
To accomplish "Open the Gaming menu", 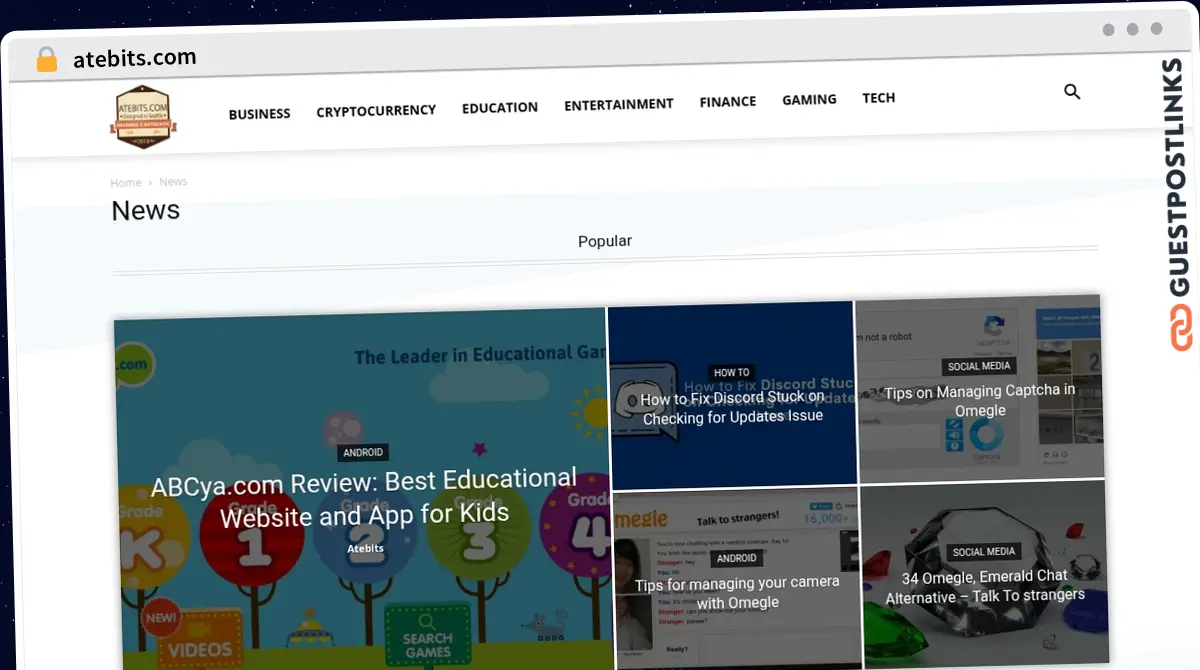I will pos(809,100).
